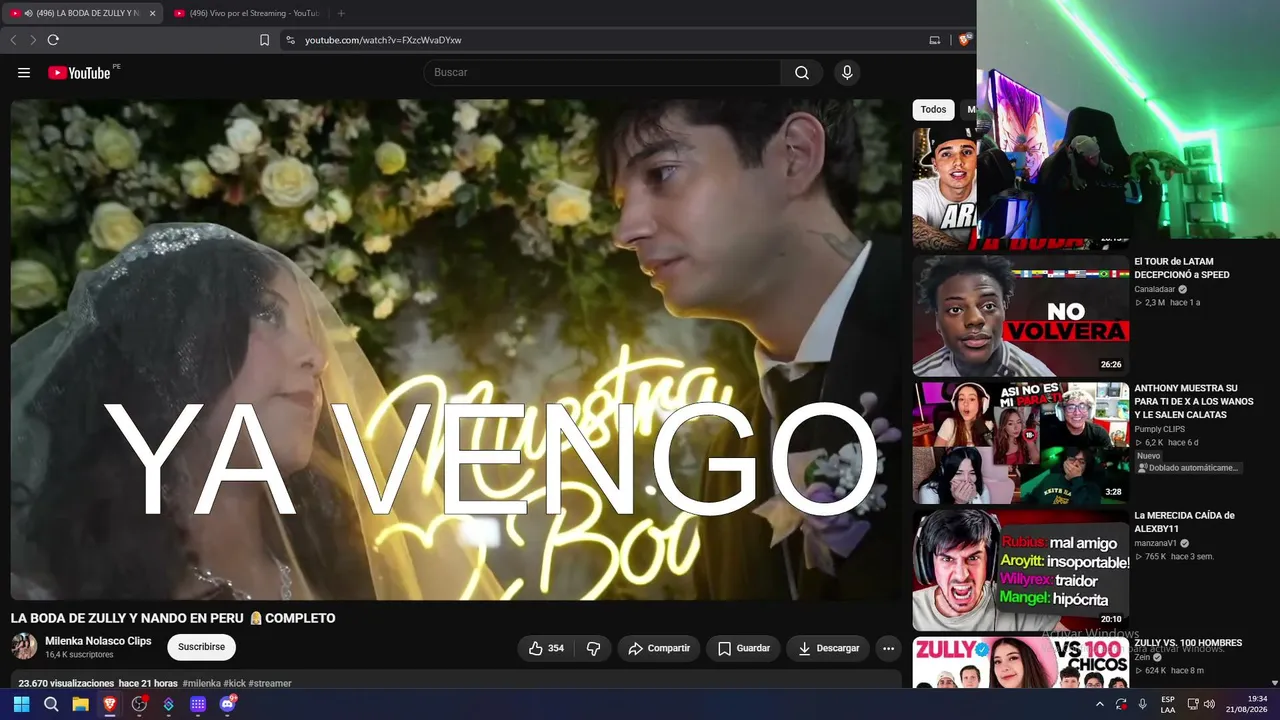1280x720 pixels.
Task: Close the LA BODA DE ZULLY tab
Action: [152, 13]
